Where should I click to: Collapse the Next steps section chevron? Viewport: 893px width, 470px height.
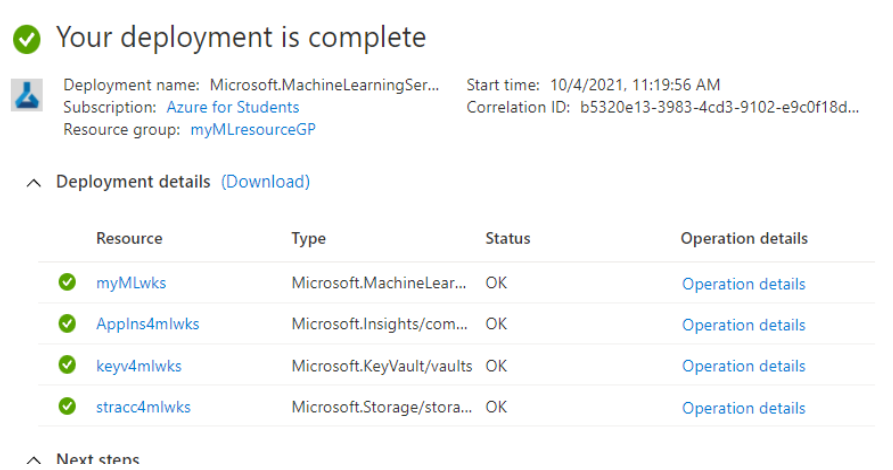(34, 460)
